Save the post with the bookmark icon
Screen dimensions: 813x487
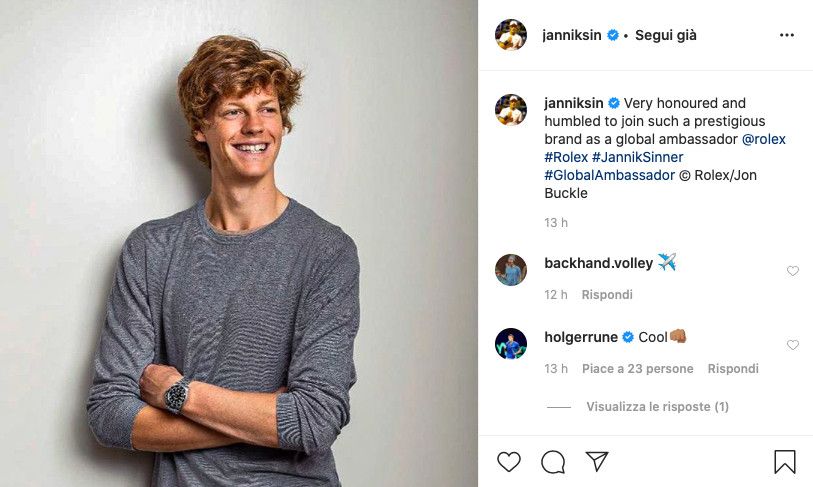pyautogui.click(x=785, y=461)
